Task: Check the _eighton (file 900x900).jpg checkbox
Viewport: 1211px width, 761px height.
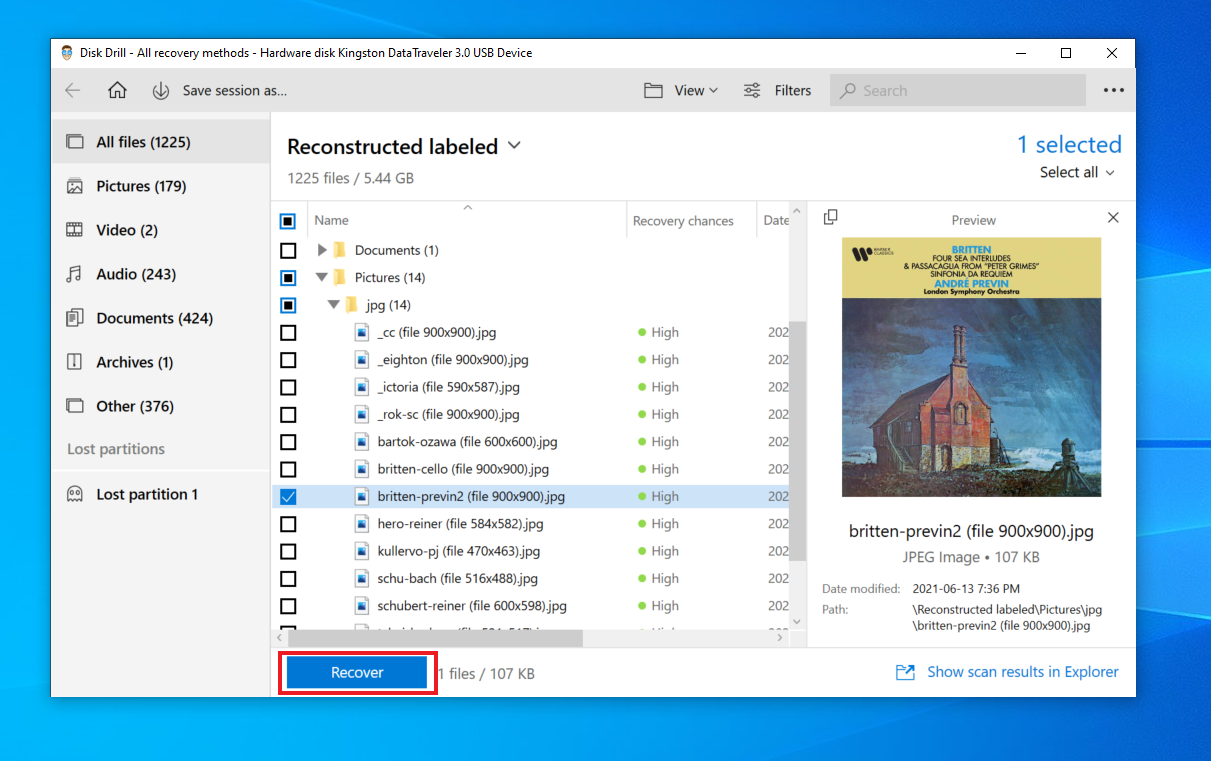Action: click(288, 360)
